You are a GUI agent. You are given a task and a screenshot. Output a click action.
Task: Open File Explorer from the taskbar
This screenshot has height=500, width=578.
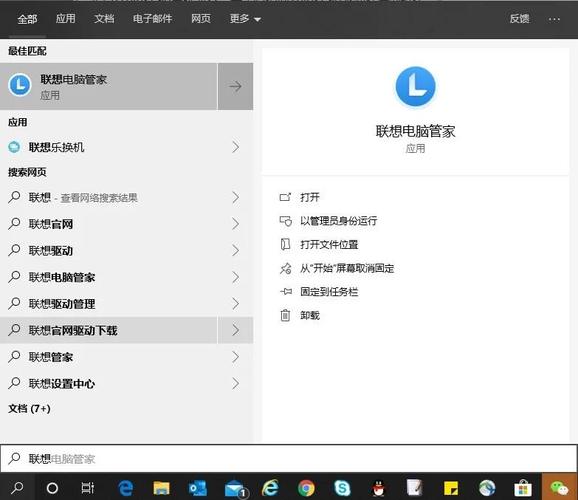coord(161,488)
